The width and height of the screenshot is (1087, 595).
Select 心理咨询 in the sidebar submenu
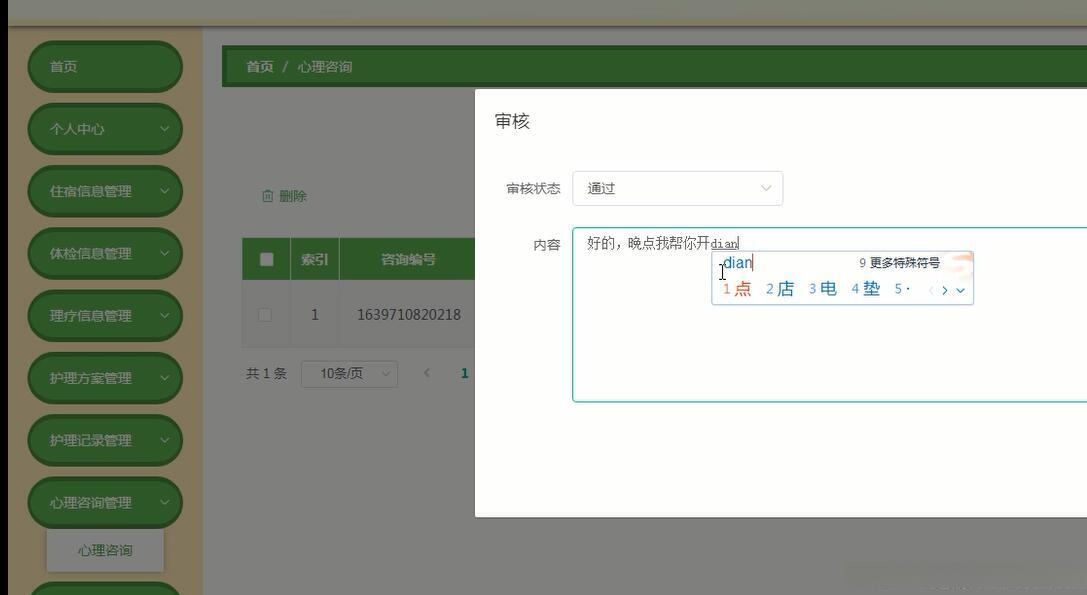tap(105, 550)
